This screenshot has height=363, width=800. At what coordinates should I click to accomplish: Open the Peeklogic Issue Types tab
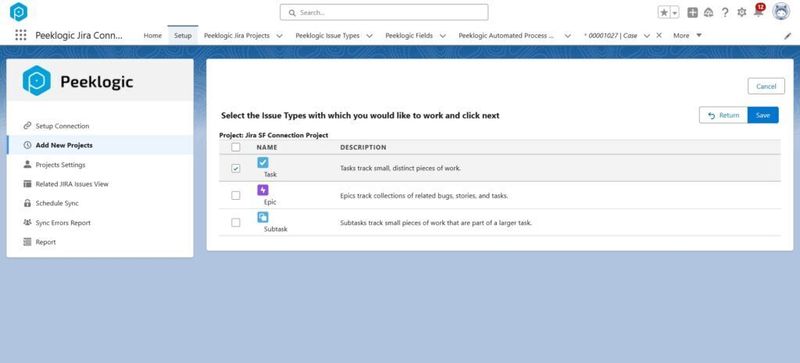point(328,36)
